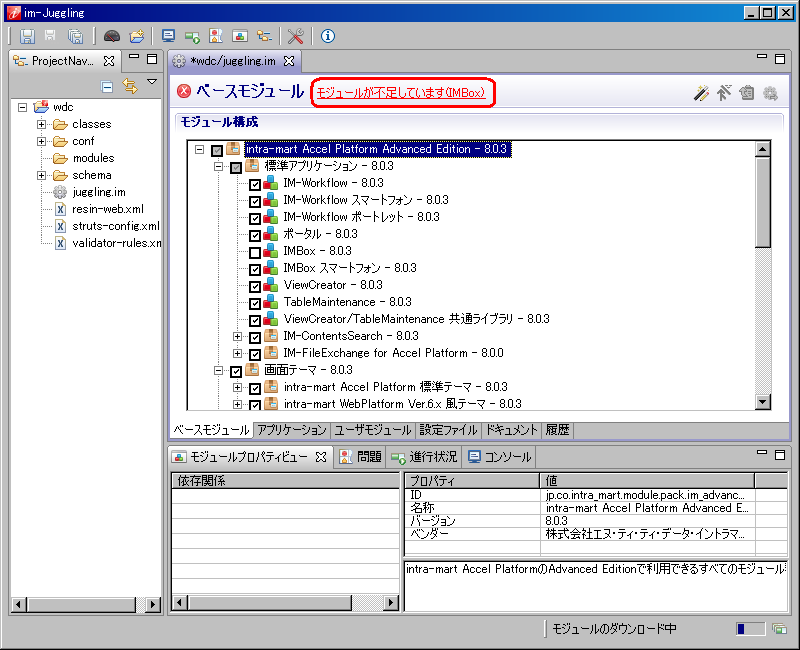
Task: Uncheck IM-Workflow - 8.0.3 module
Action: (255, 184)
